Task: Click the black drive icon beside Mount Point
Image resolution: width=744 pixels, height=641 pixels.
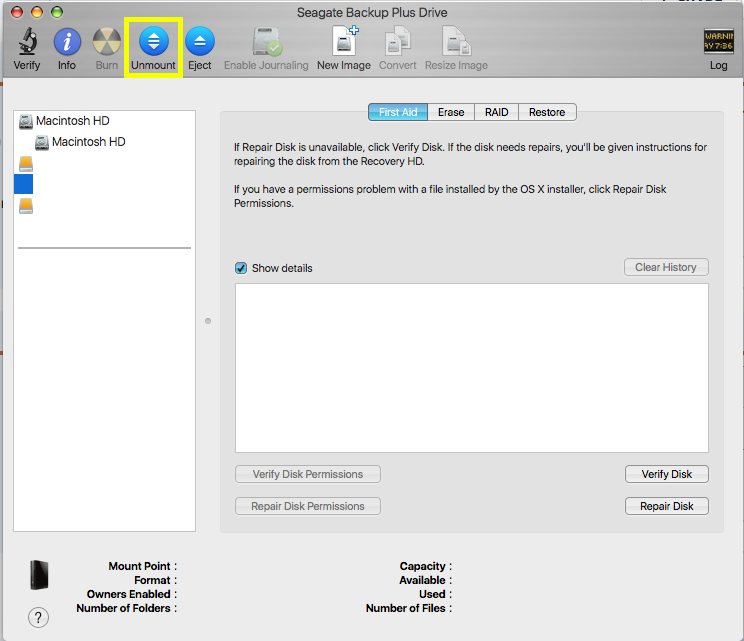Action: click(x=39, y=575)
